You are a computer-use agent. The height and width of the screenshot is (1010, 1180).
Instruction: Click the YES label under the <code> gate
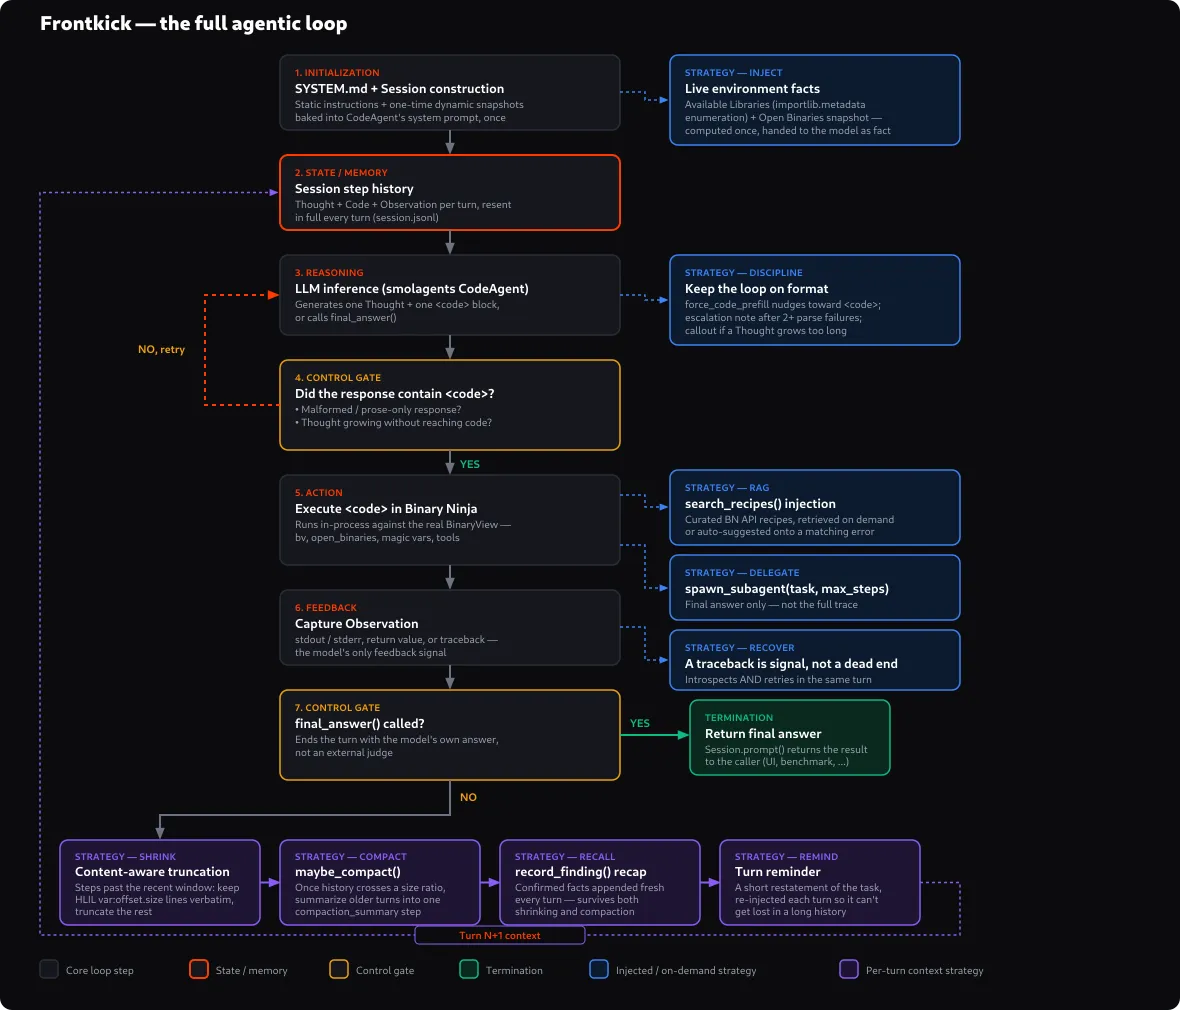point(470,464)
